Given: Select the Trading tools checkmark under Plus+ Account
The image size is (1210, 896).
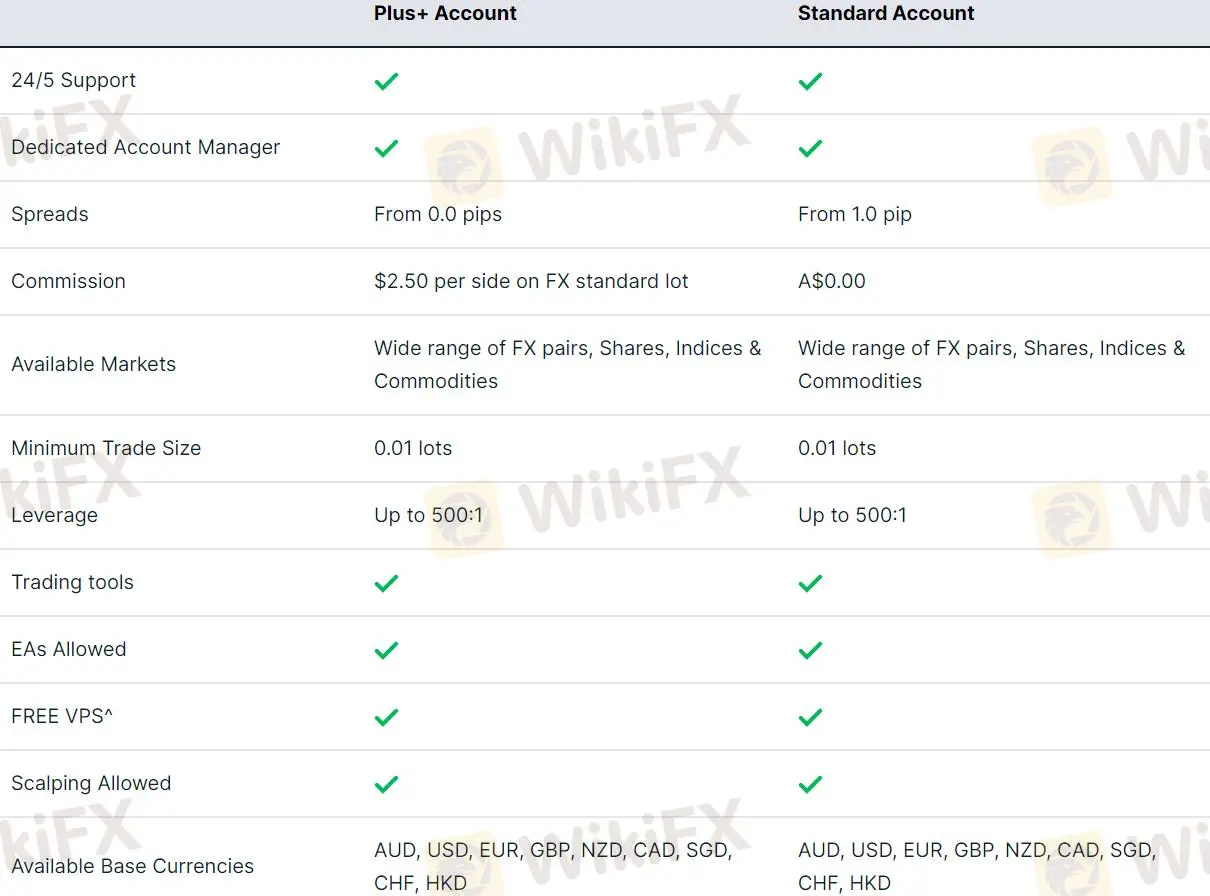Looking at the screenshot, I should [386, 583].
